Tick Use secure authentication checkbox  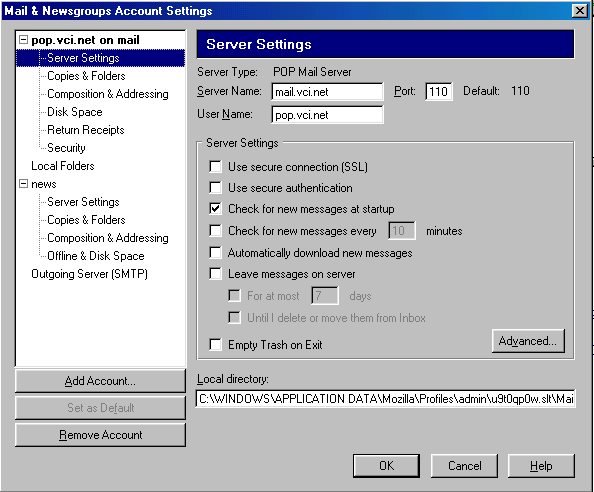click(216, 187)
